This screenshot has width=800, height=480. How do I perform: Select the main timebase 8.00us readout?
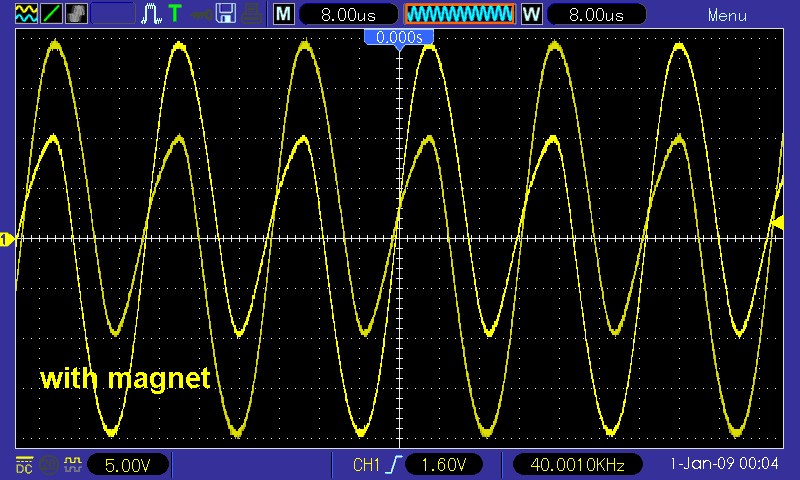(348, 14)
